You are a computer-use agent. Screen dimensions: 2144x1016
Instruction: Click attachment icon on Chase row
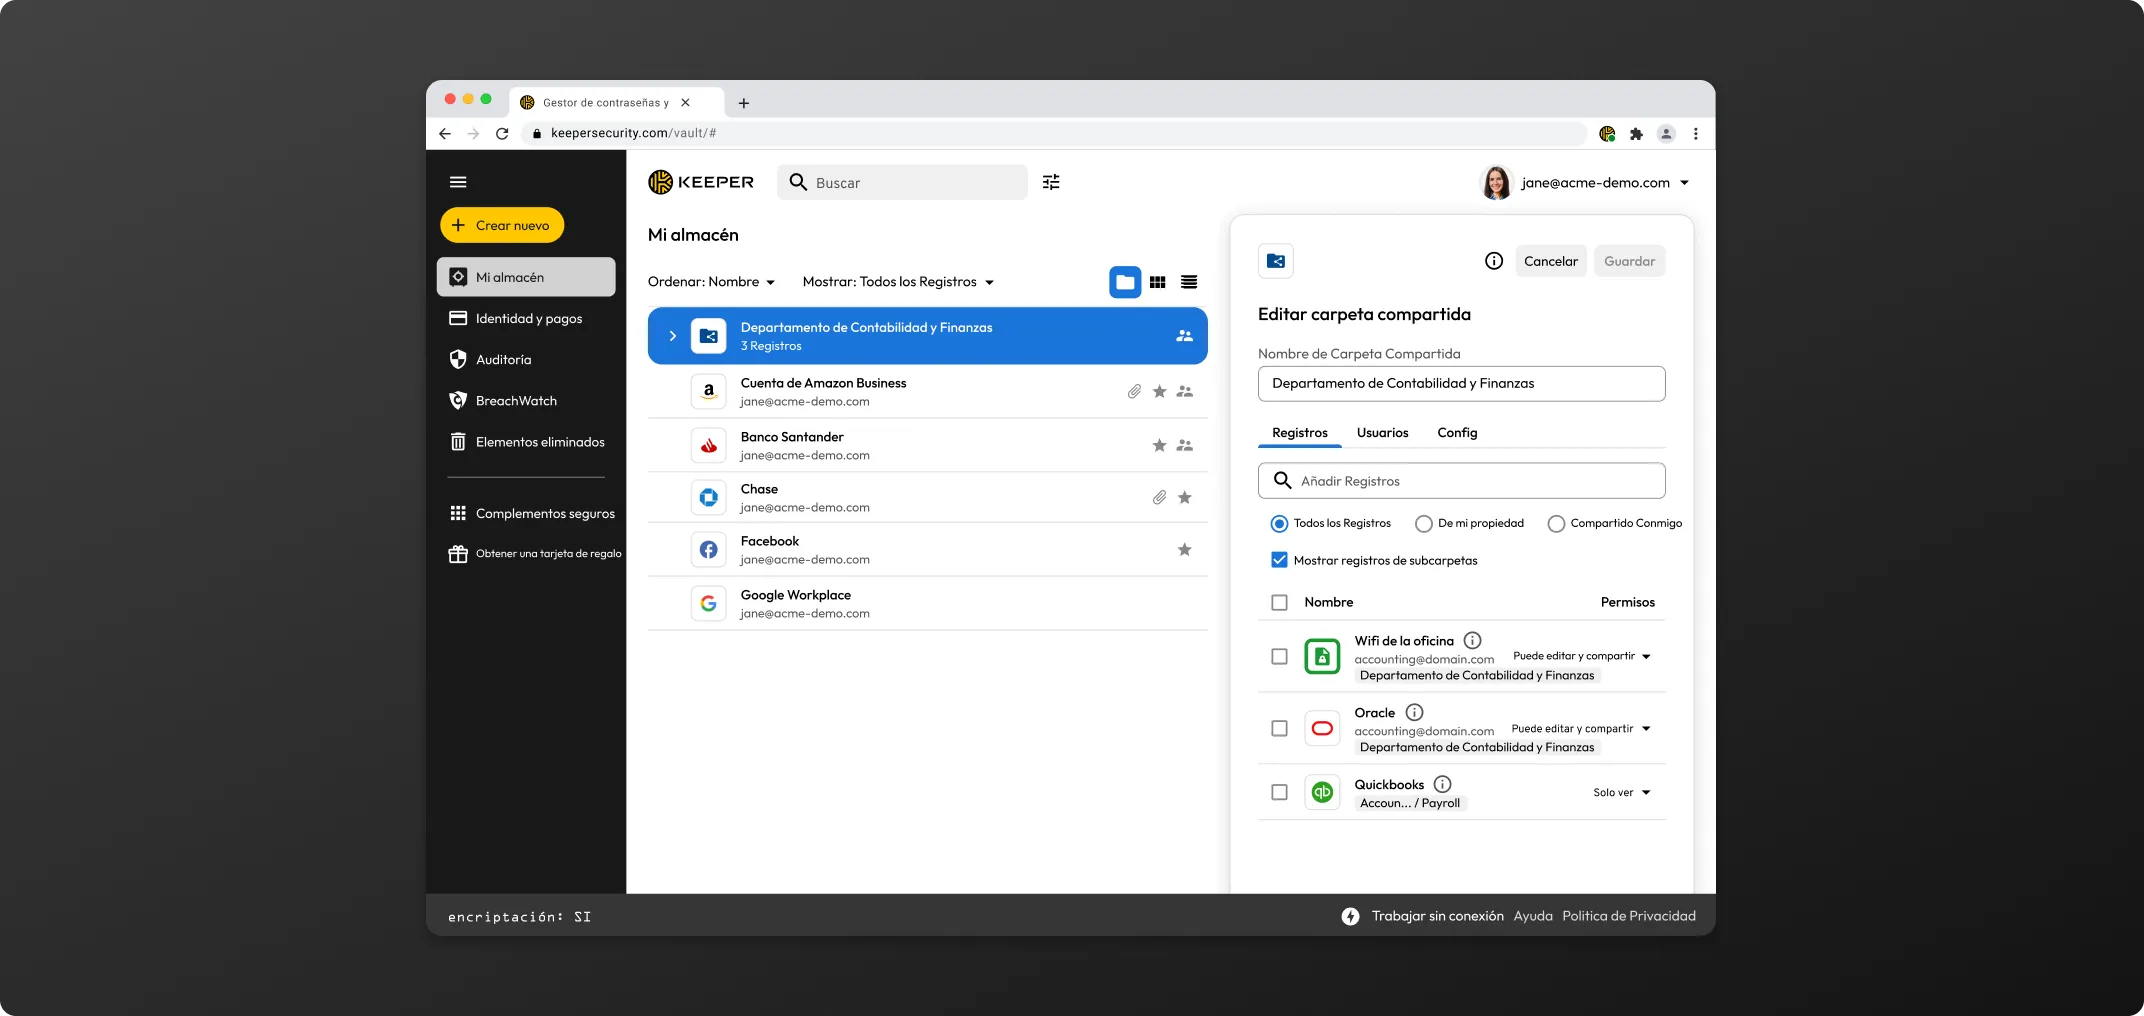coord(1159,498)
